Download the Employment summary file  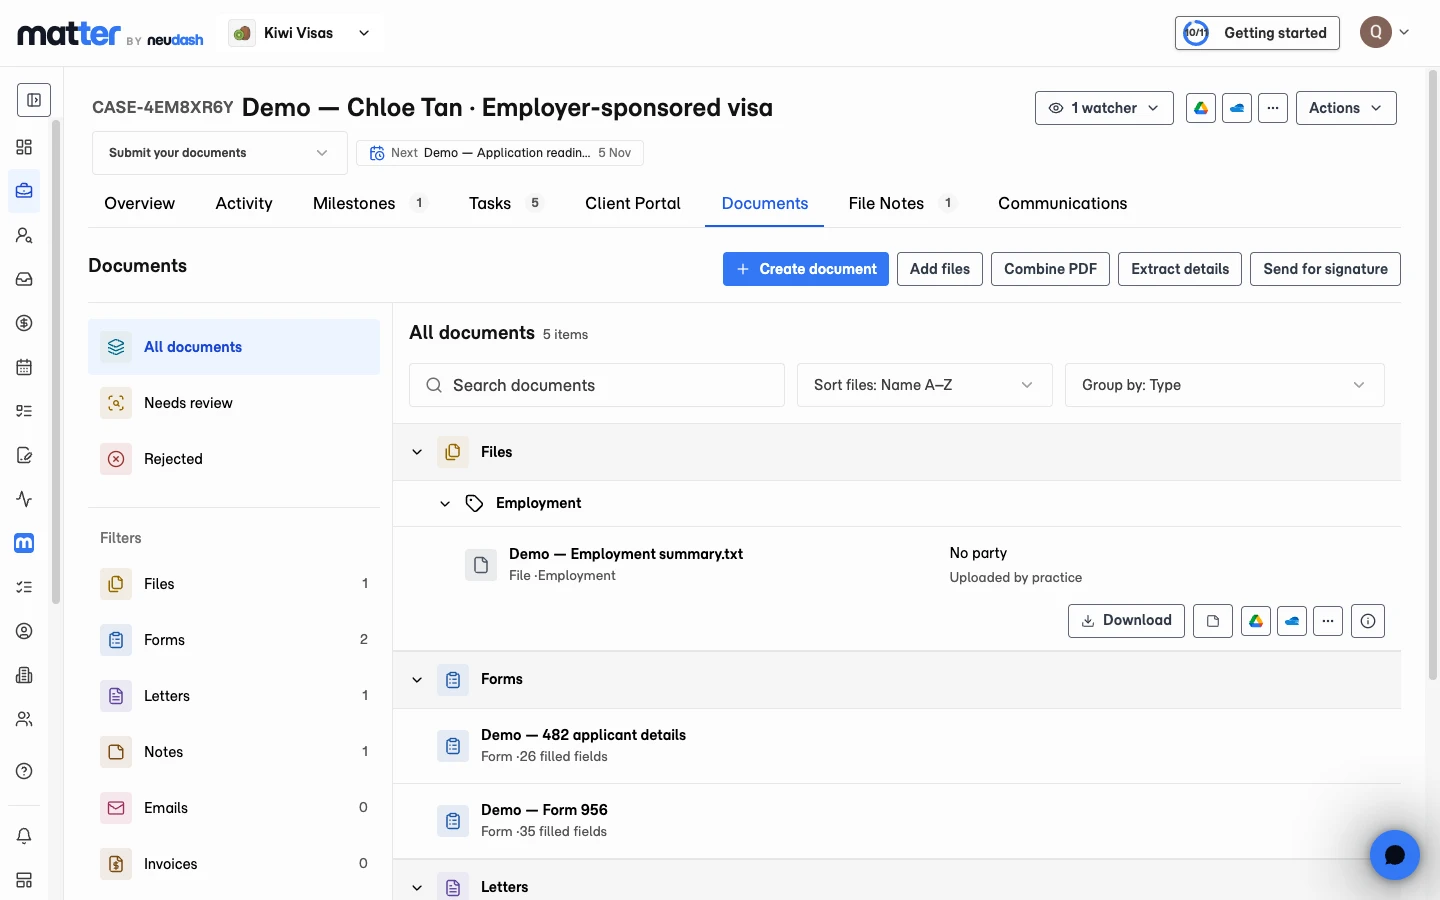[1126, 621]
